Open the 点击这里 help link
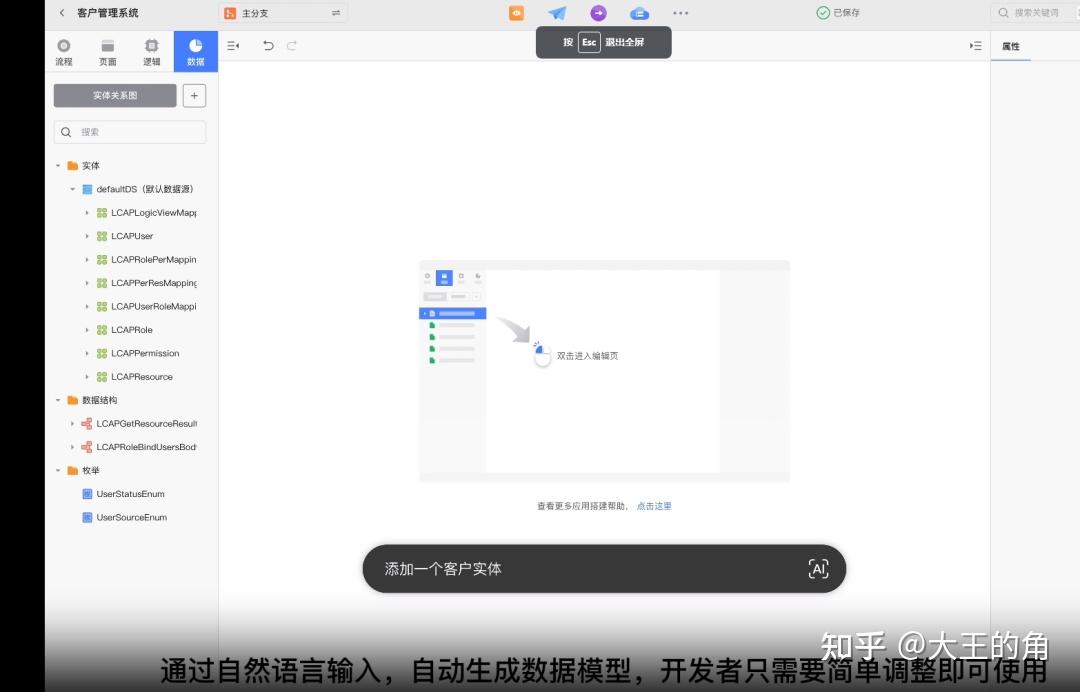The image size is (1080, 692). coord(654,506)
